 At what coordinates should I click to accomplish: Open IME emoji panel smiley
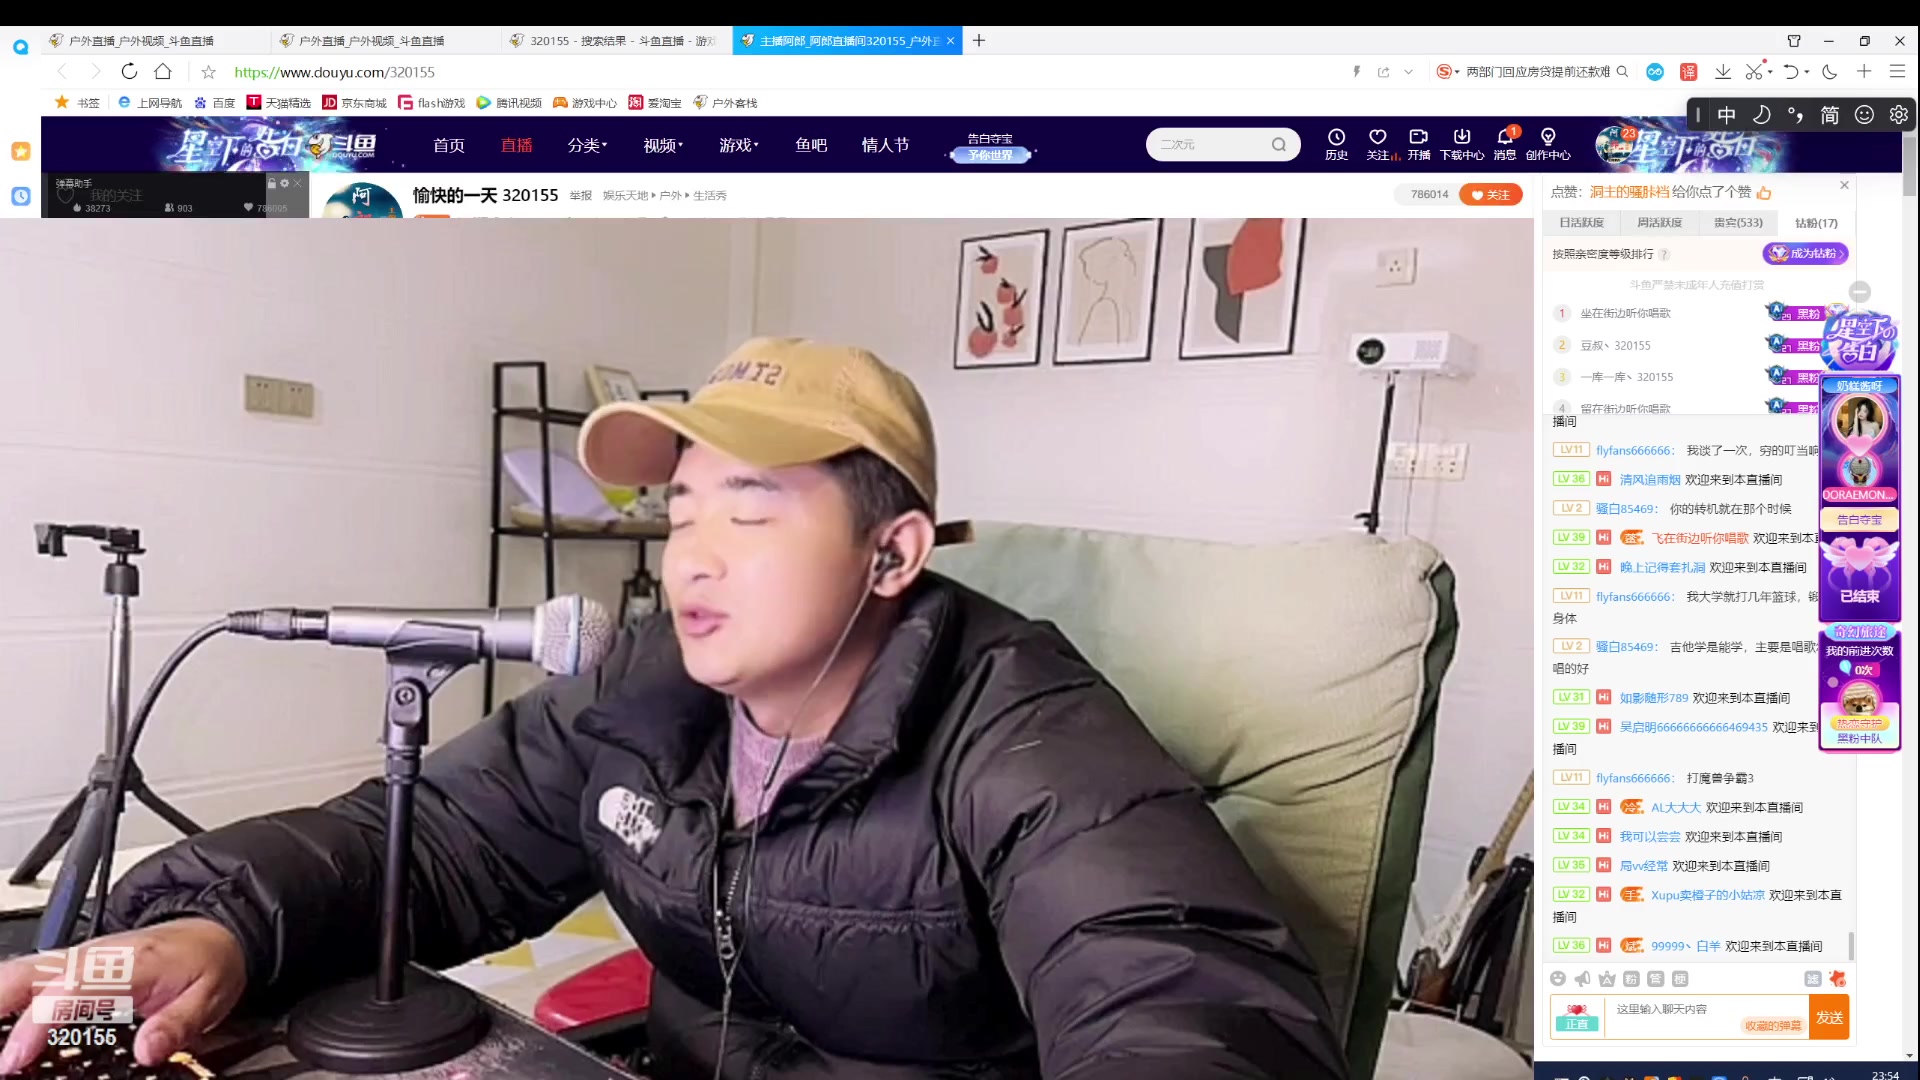coord(1864,115)
